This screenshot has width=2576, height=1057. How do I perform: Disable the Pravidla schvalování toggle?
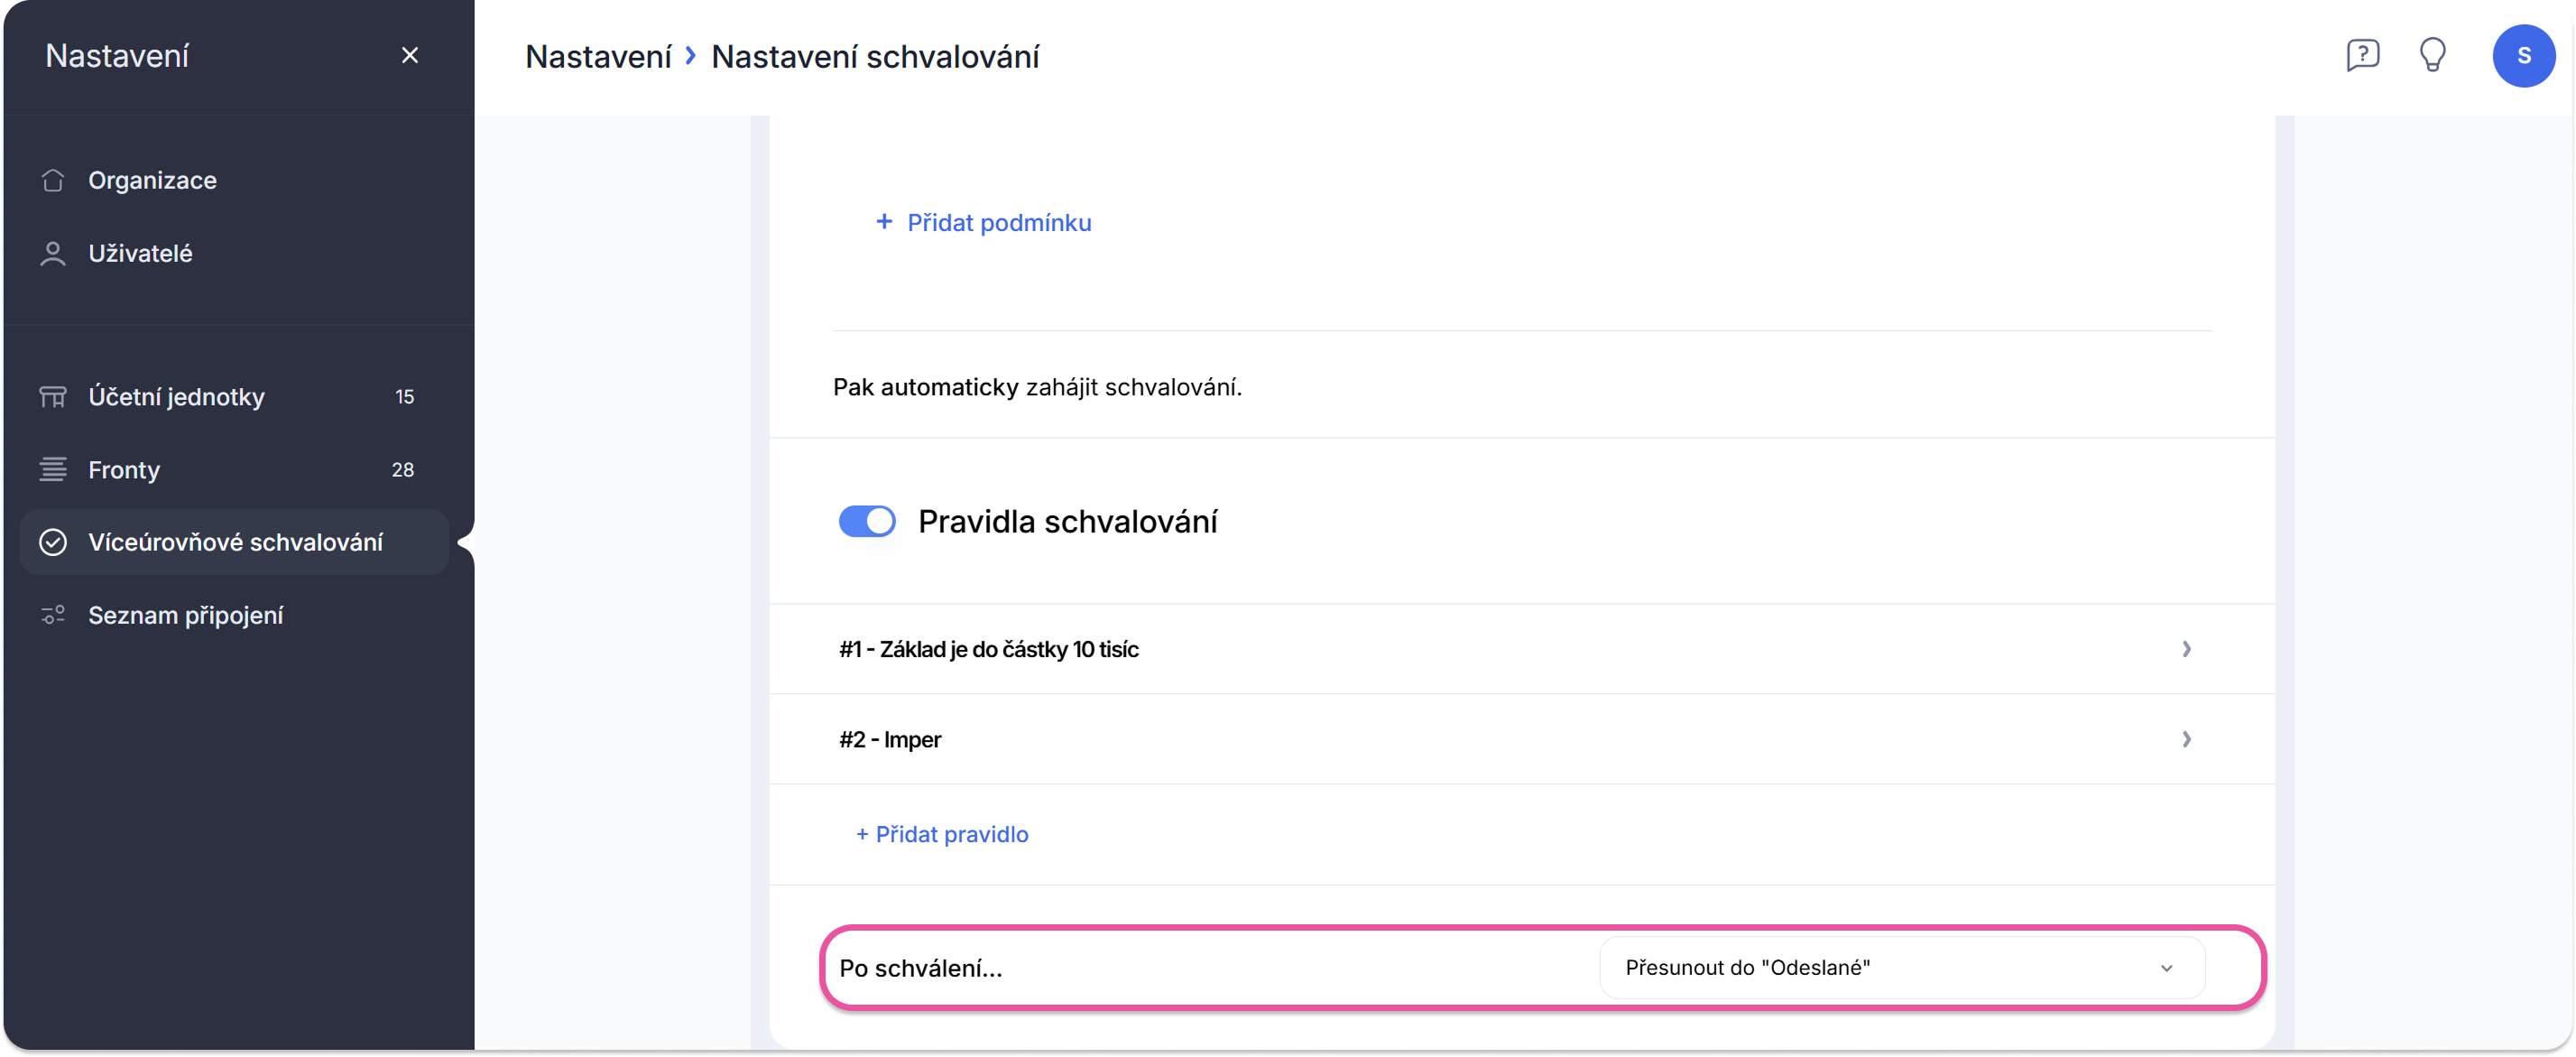pyautogui.click(x=866, y=521)
